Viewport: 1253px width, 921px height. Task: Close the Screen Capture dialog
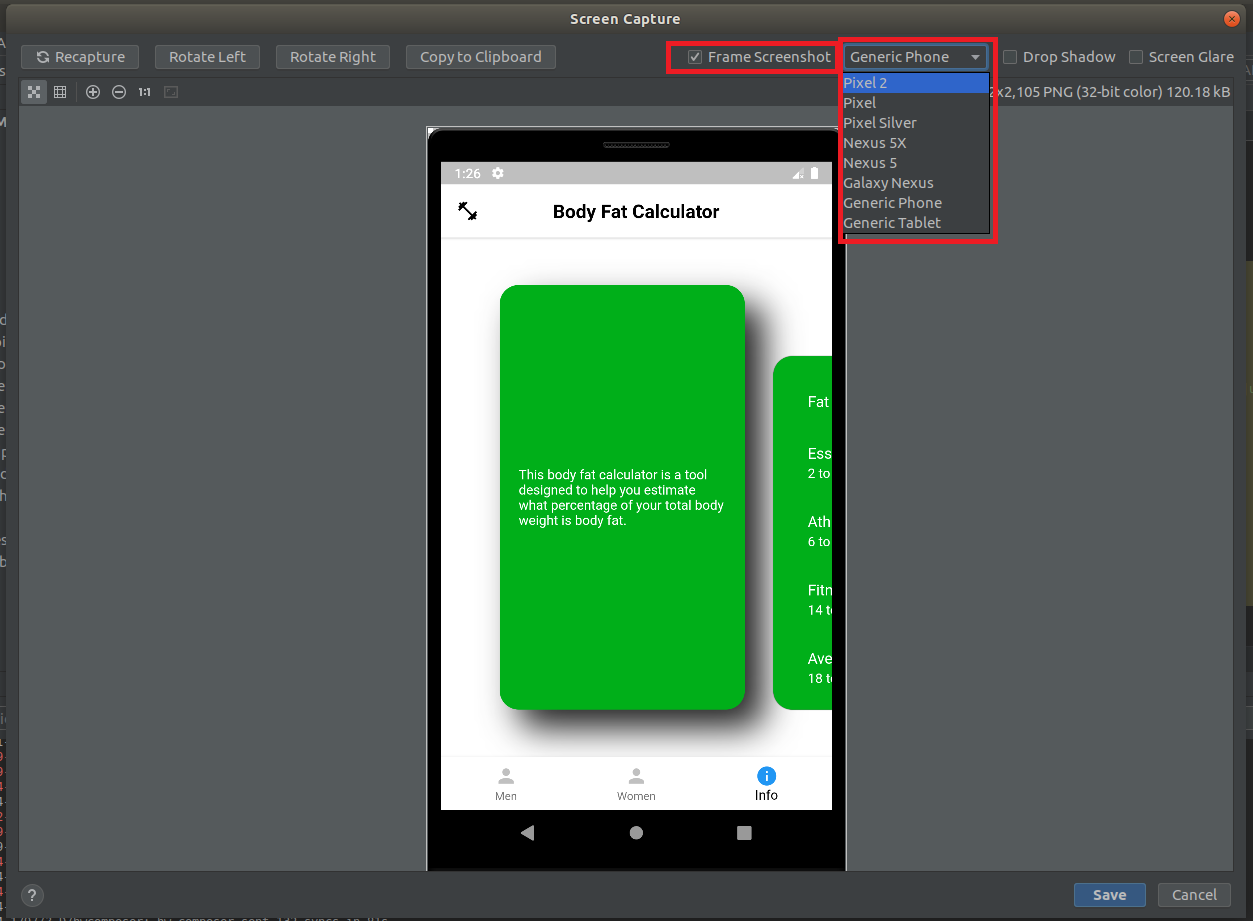coord(1231,19)
